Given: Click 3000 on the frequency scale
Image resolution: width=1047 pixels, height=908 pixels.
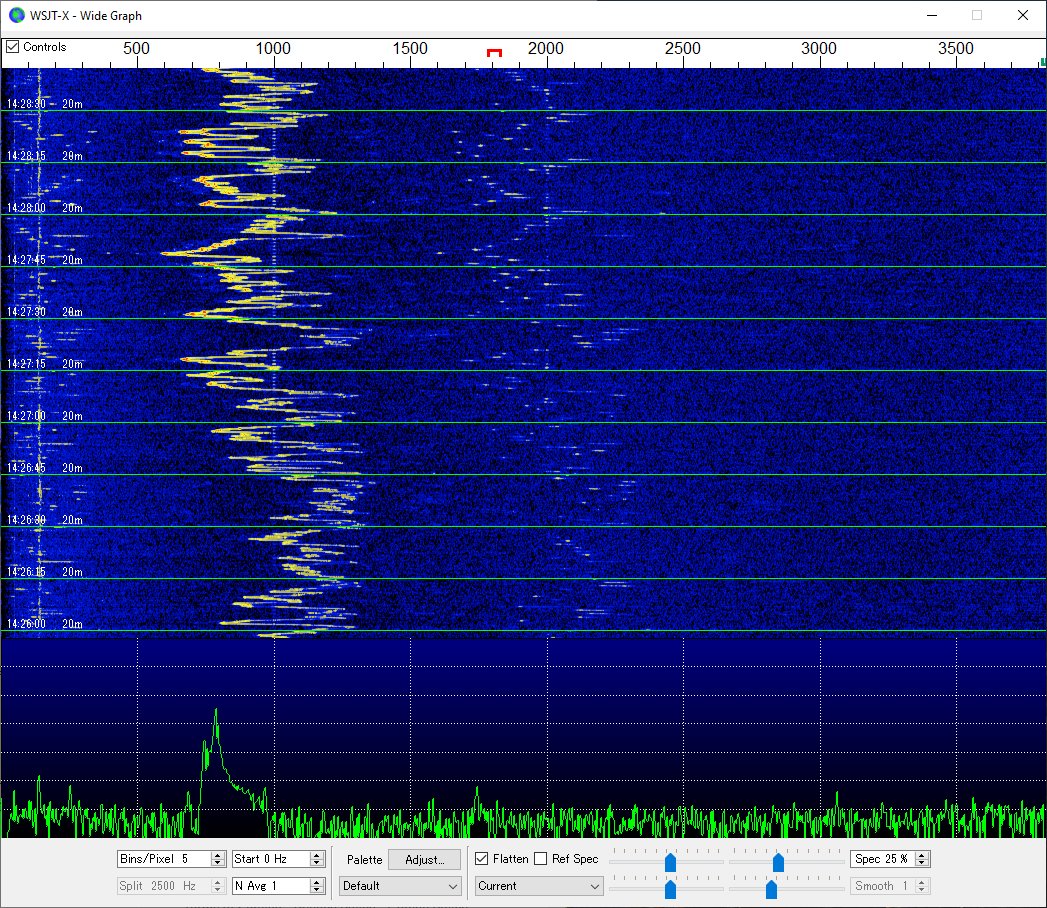Looking at the screenshot, I should (819, 48).
